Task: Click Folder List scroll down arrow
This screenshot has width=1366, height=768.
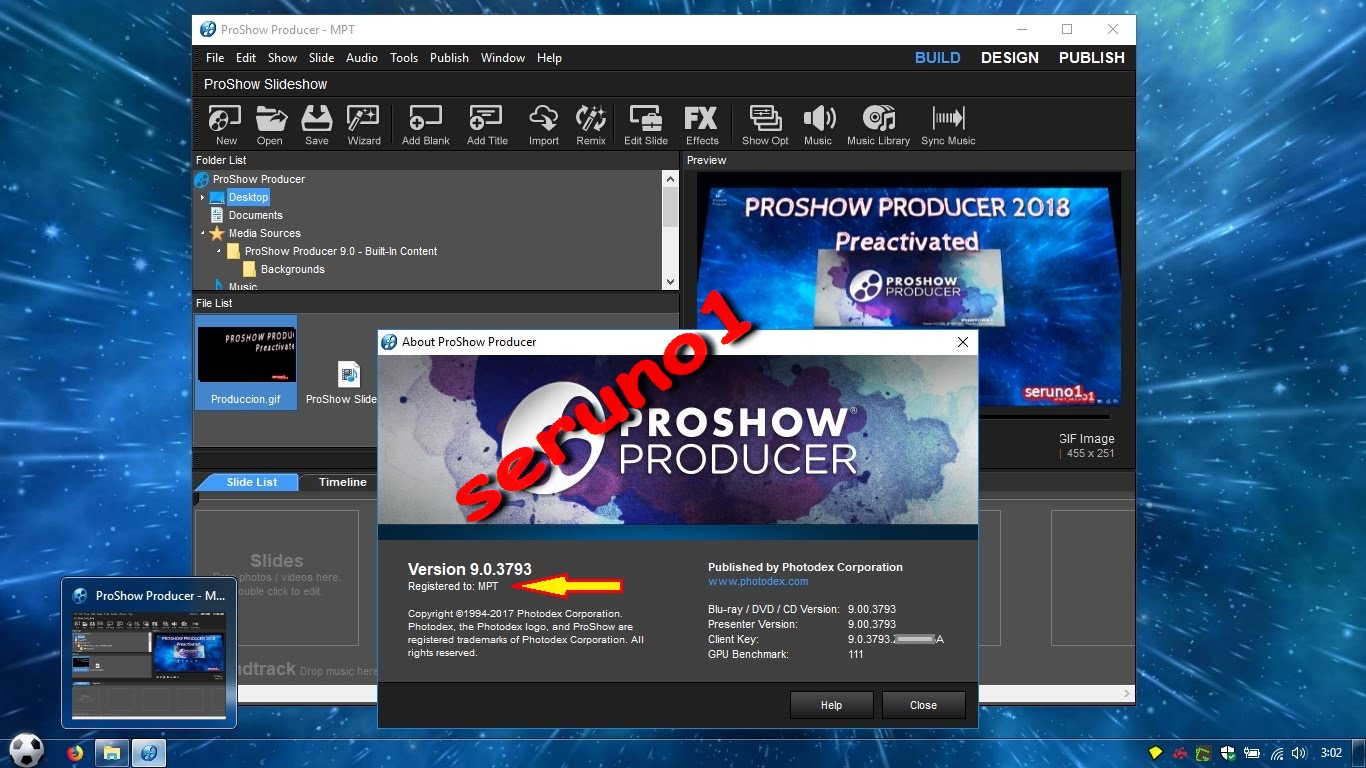Action: [x=670, y=283]
